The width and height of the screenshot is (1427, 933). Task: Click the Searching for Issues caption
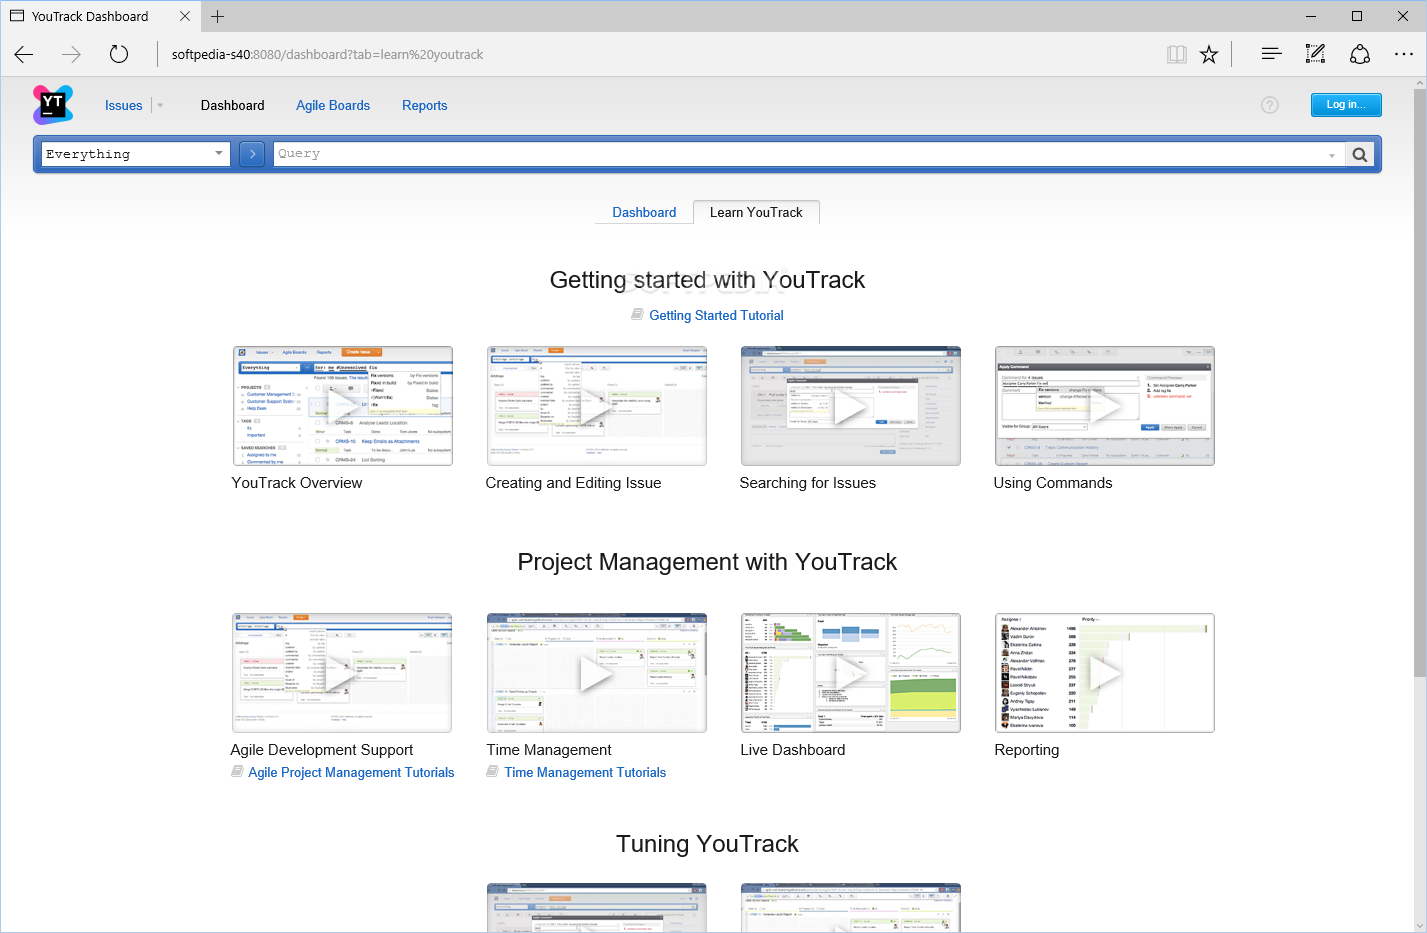808,483
